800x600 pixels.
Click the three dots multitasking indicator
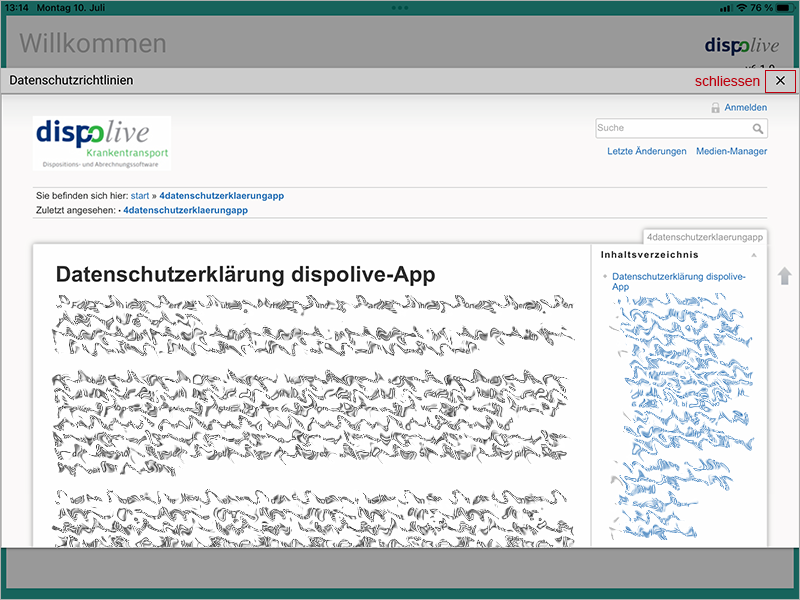point(400,8)
